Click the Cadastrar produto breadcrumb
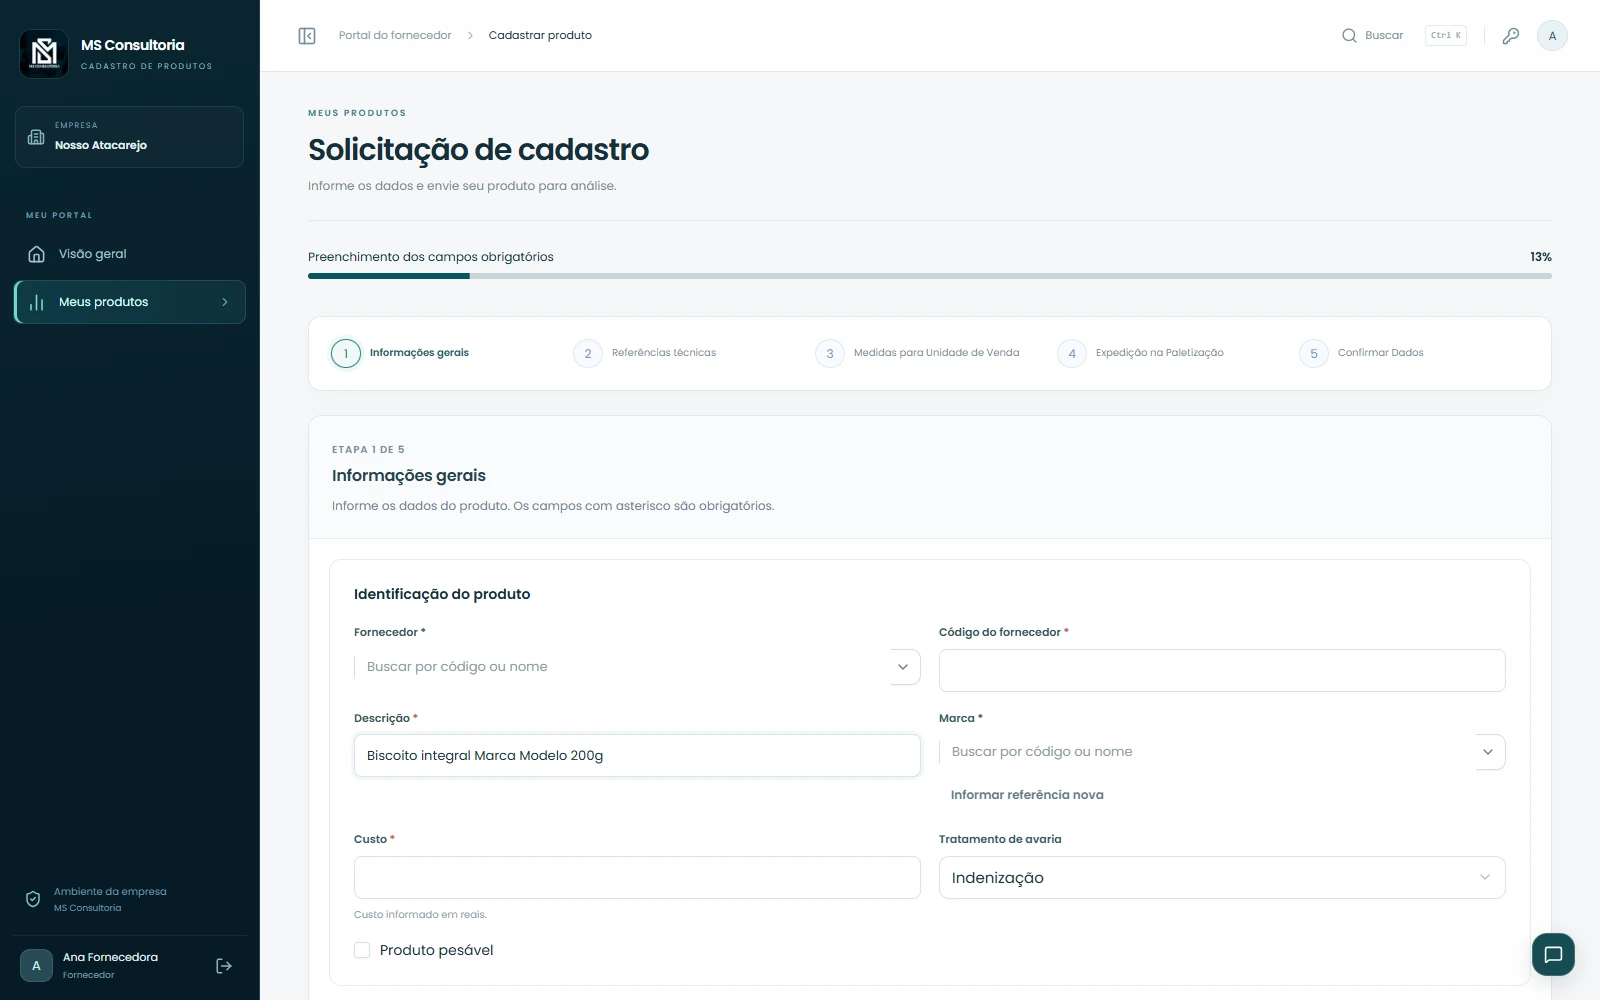Viewport: 1600px width, 1000px height. click(540, 35)
